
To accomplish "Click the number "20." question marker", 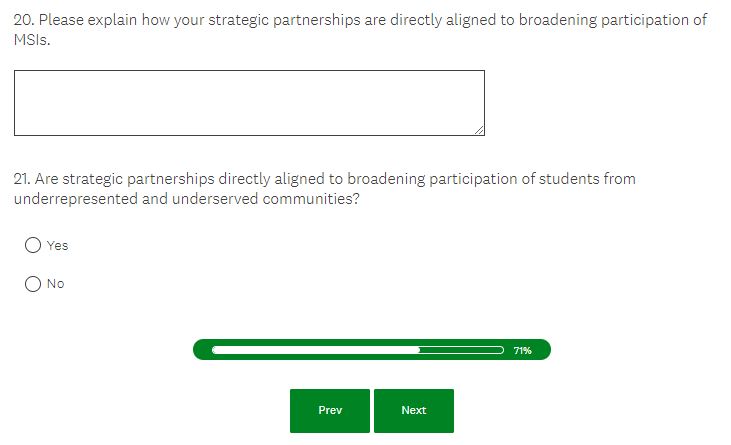I will coord(24,21).
